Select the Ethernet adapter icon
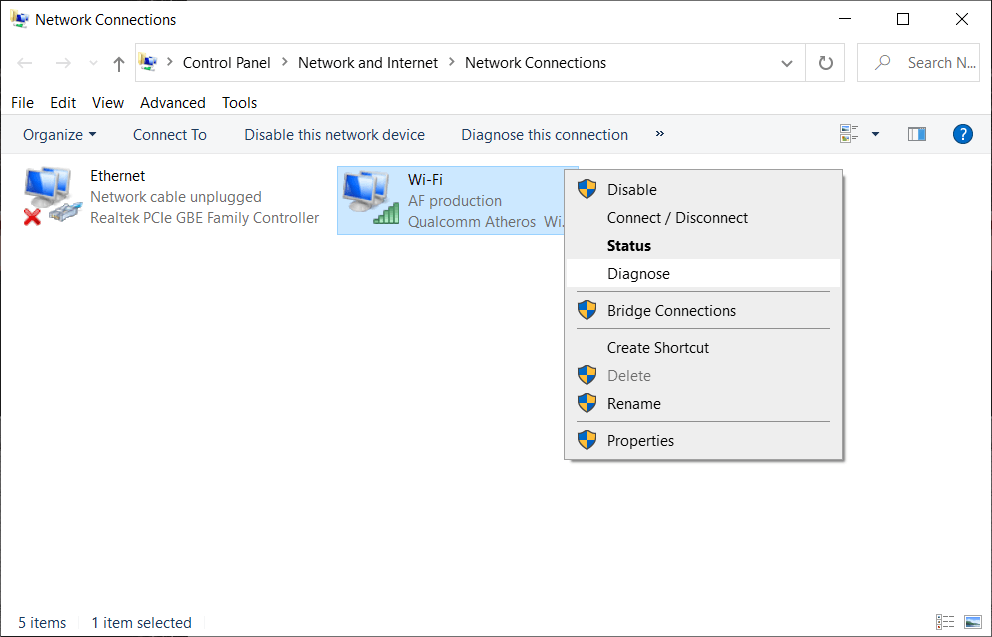Screen dimensions: 992x637 click(50, 193)
